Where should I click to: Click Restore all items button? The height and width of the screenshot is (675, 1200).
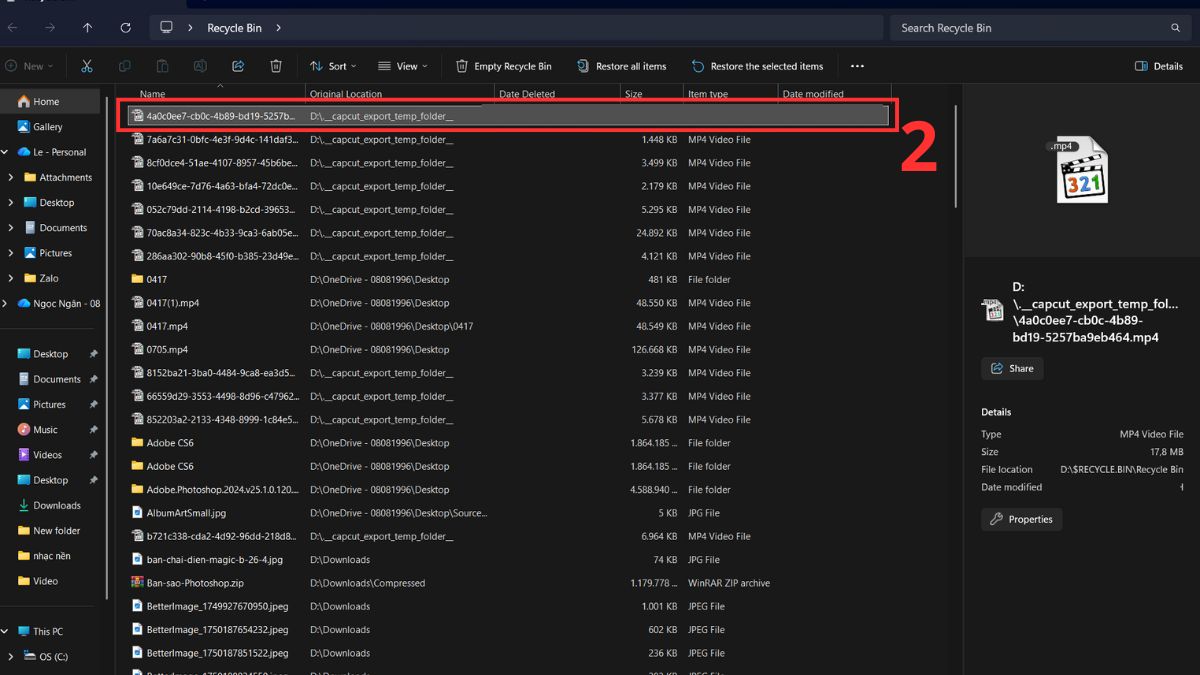(x=621, y=66)
